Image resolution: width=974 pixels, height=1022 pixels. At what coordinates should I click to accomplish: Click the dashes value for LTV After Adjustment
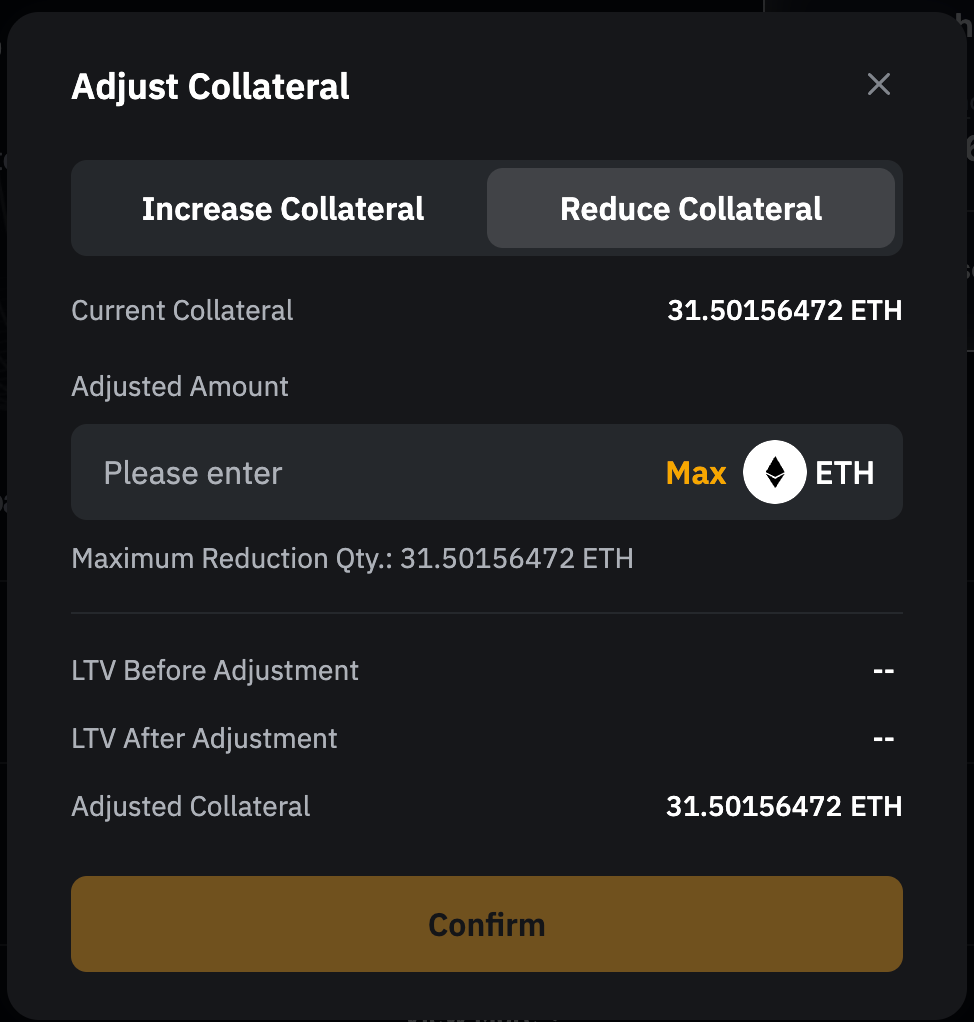coord(883,739)
